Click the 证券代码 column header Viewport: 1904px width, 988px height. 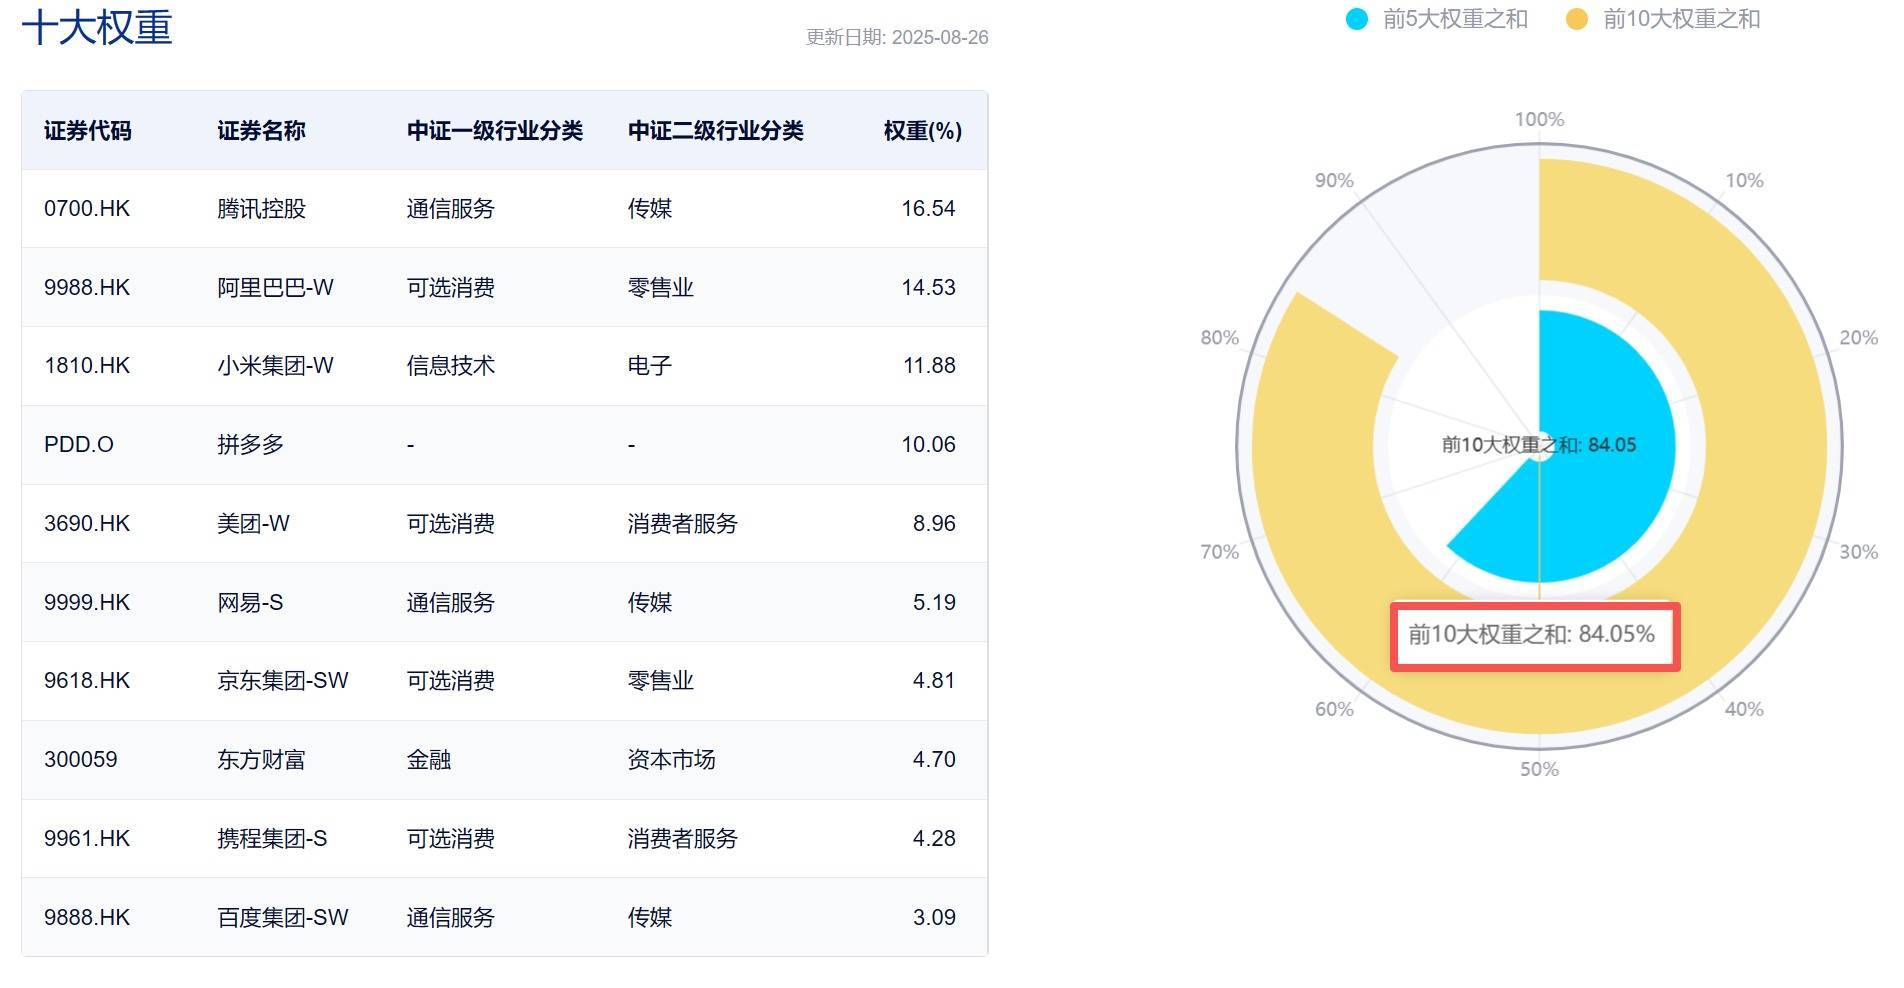click(88, 131)
